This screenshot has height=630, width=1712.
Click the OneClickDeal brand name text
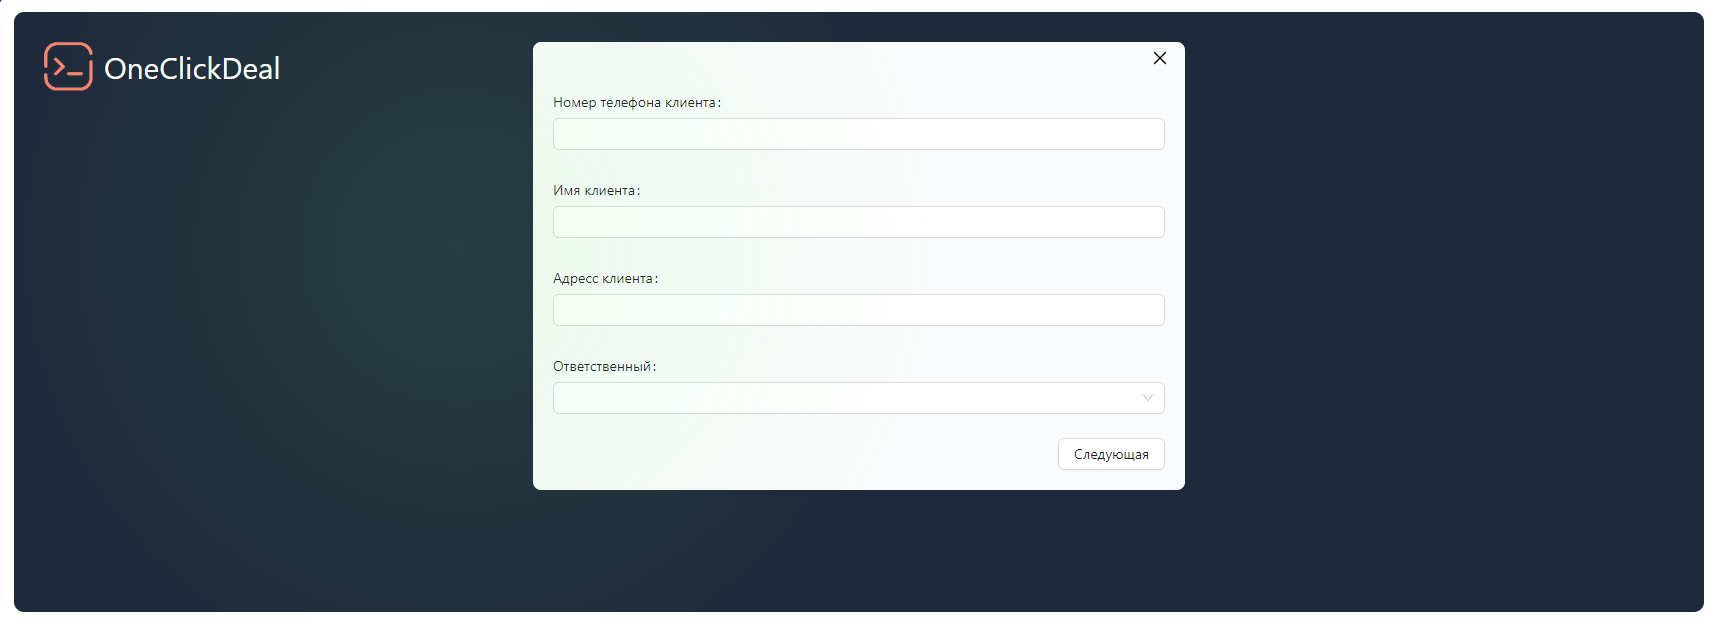pyautogui.click(x=192, y=69)
